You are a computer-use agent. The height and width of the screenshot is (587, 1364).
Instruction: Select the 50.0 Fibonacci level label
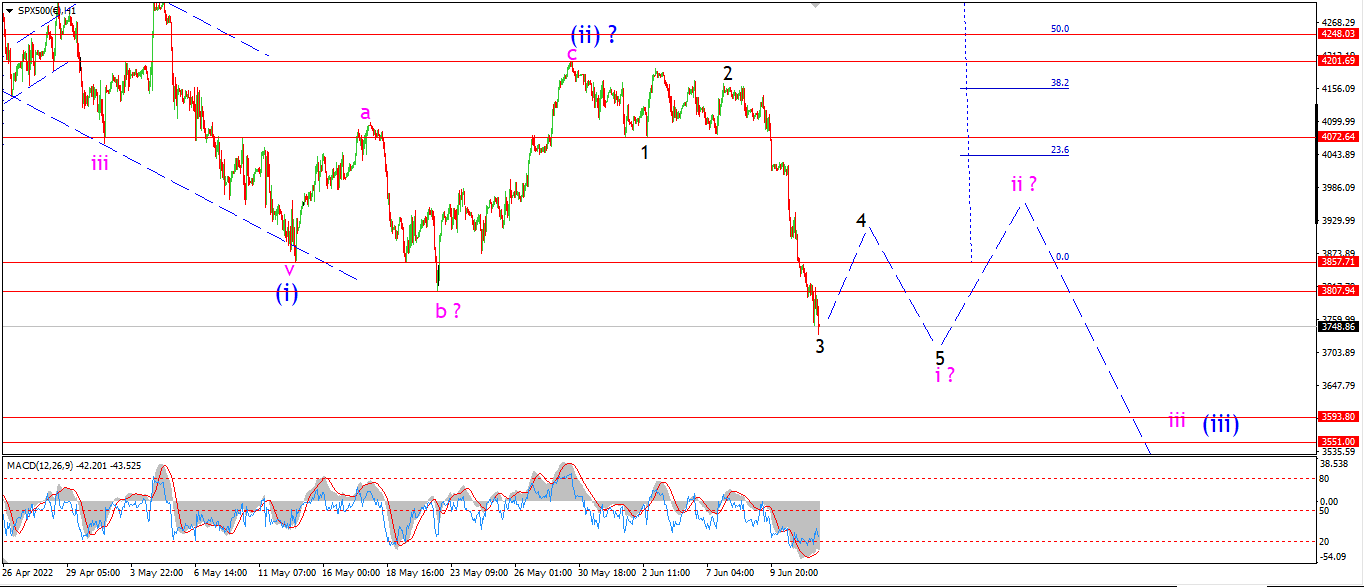[1060, 29]
